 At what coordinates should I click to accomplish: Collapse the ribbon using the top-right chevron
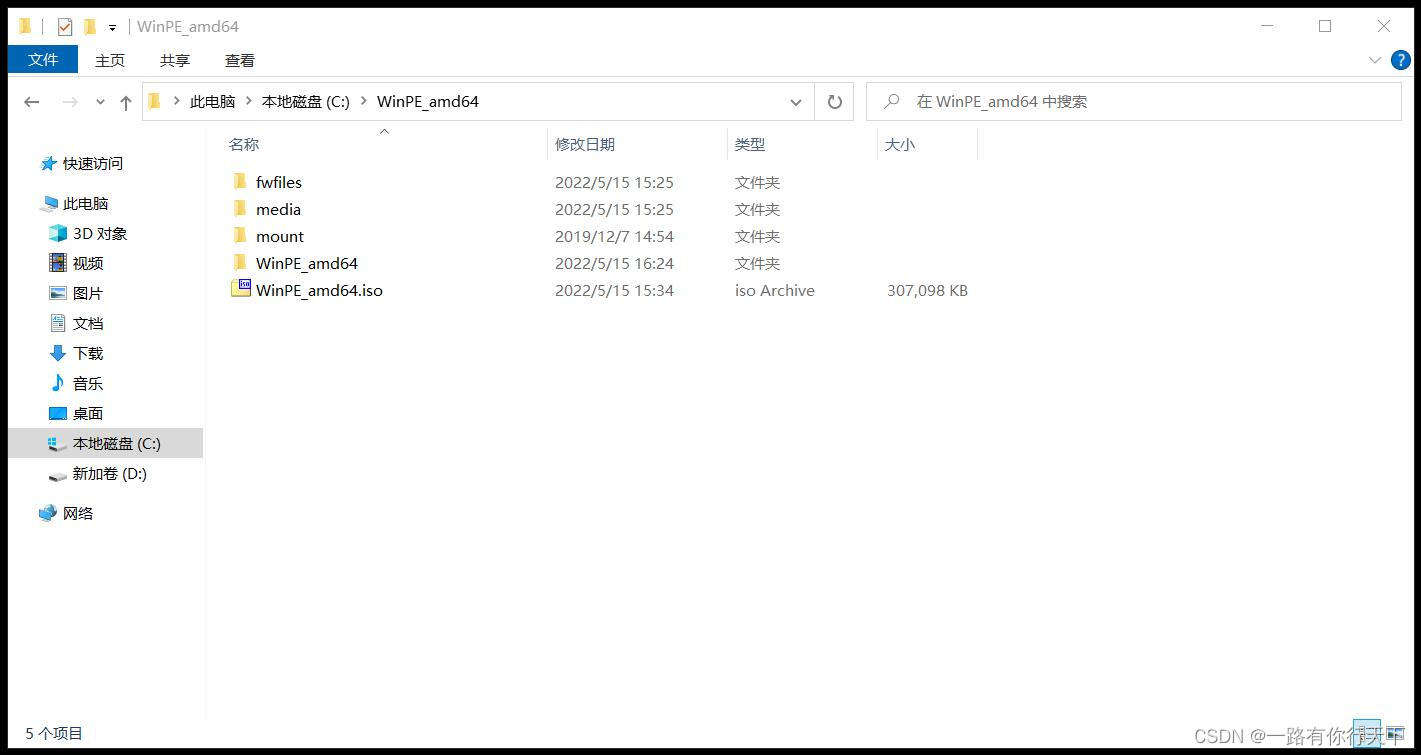(1376, 60)
